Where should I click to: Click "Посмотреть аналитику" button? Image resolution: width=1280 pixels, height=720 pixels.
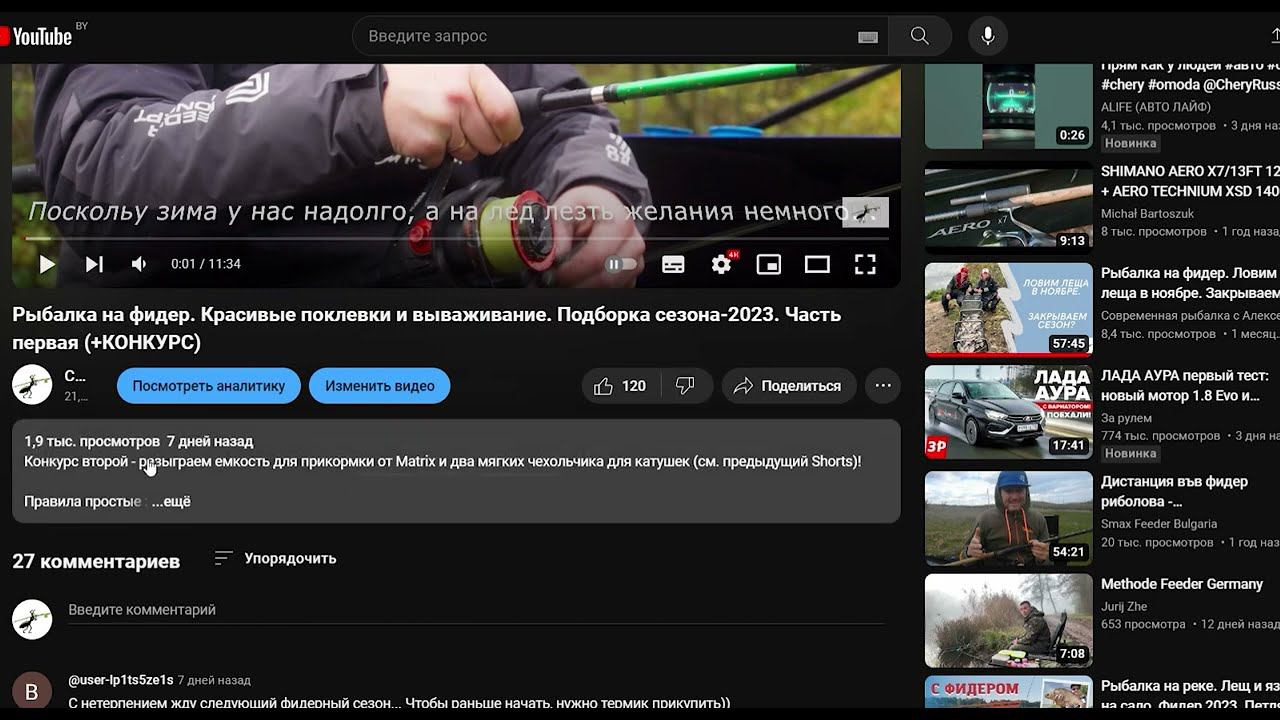[208, 386]
